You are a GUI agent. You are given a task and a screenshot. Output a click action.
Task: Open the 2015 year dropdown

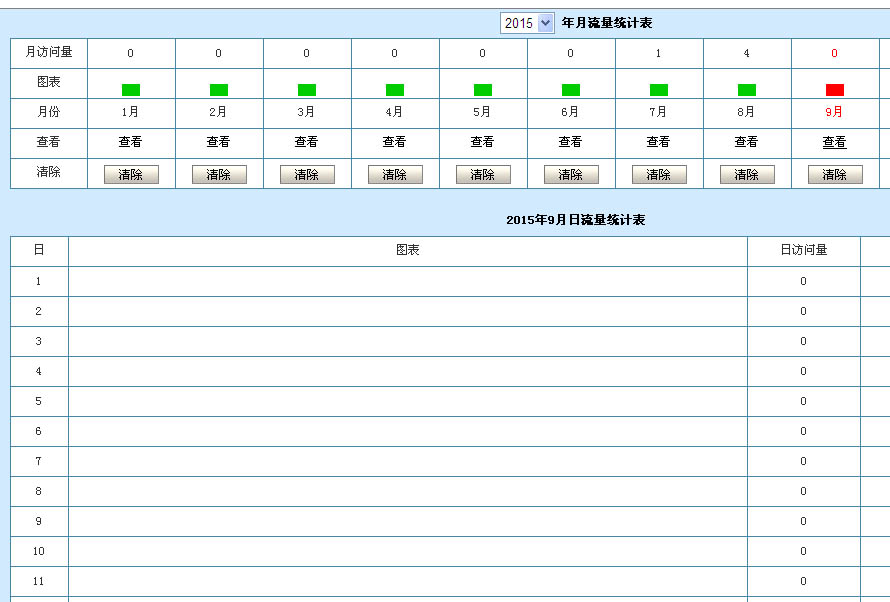(x=527, y=23)
